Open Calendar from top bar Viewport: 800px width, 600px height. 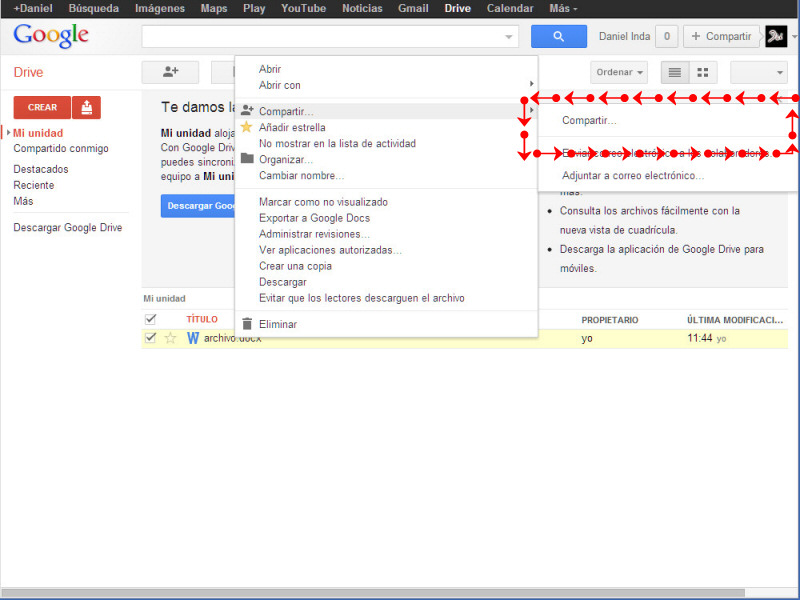tap(510, 9)
